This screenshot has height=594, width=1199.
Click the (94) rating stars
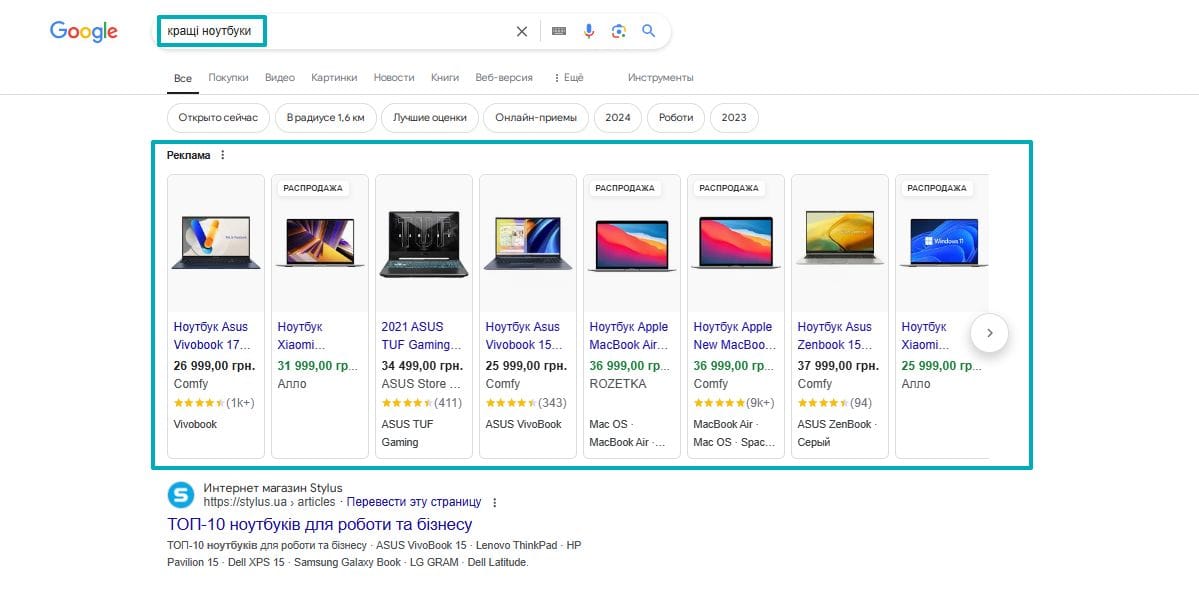point(834,403)
